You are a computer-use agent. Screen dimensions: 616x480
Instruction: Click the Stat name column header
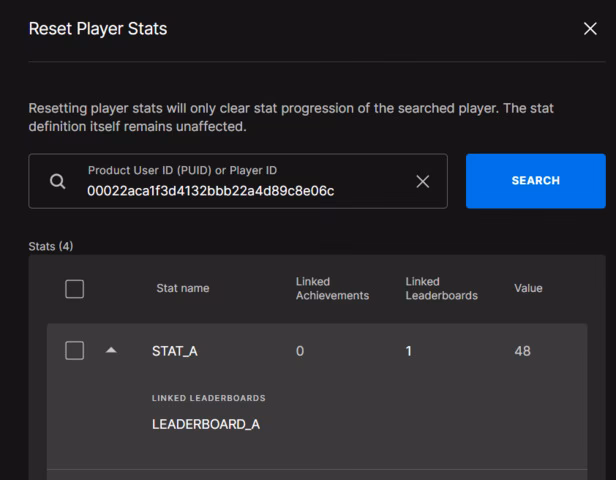[183, 288]
